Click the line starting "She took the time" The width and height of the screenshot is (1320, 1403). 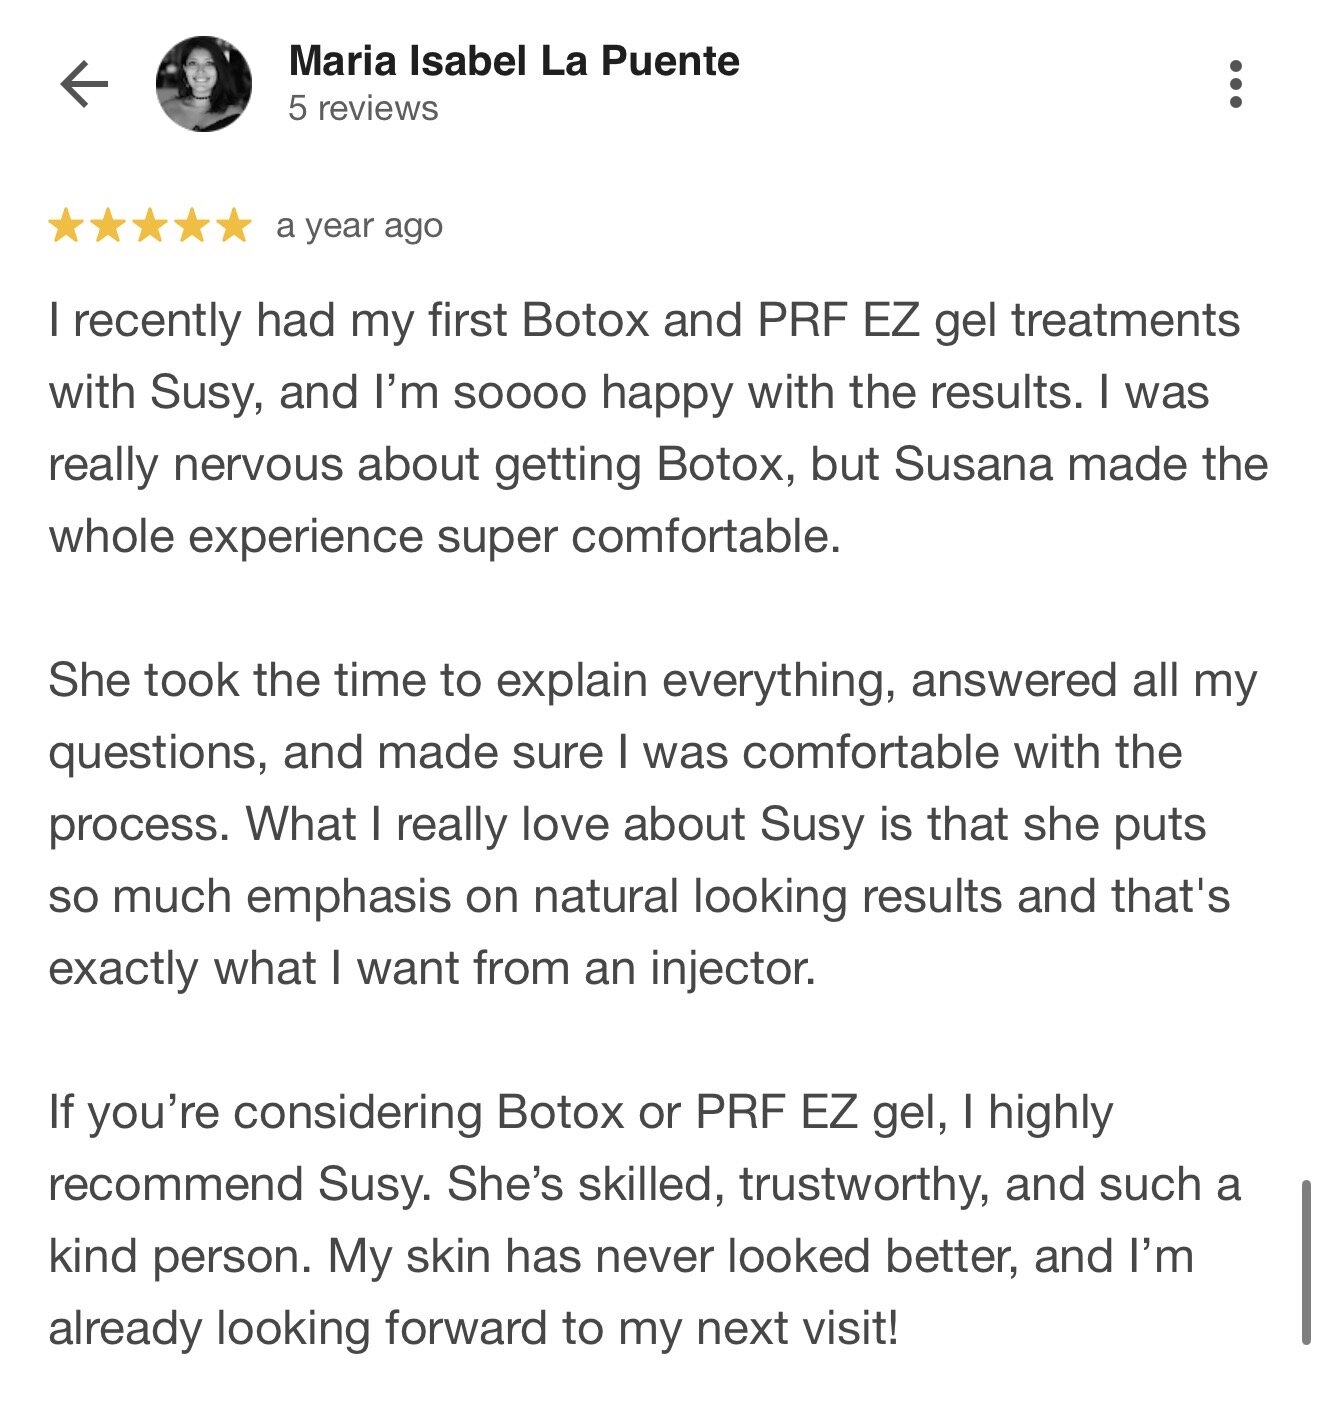[652, 681]
